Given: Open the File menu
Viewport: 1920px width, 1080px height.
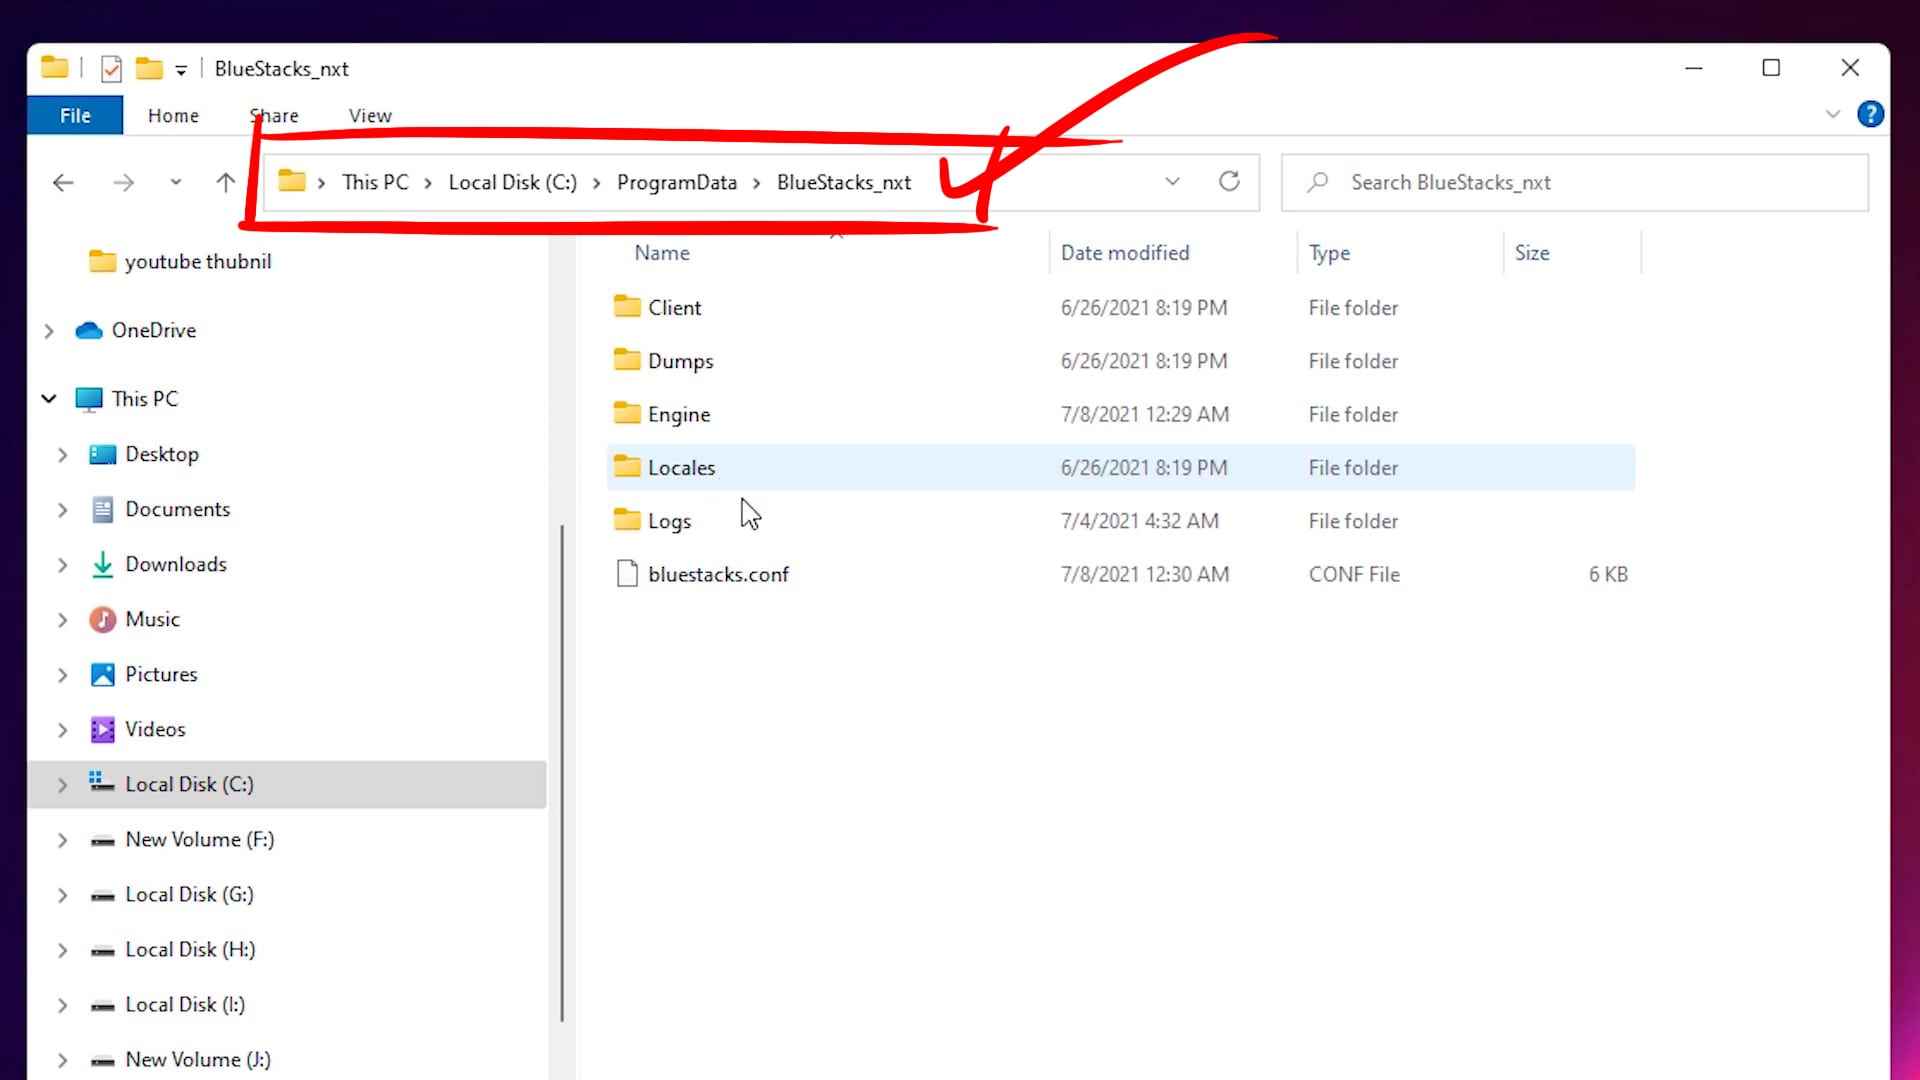Looking at the screenshot, I should (x=74, y=114).
